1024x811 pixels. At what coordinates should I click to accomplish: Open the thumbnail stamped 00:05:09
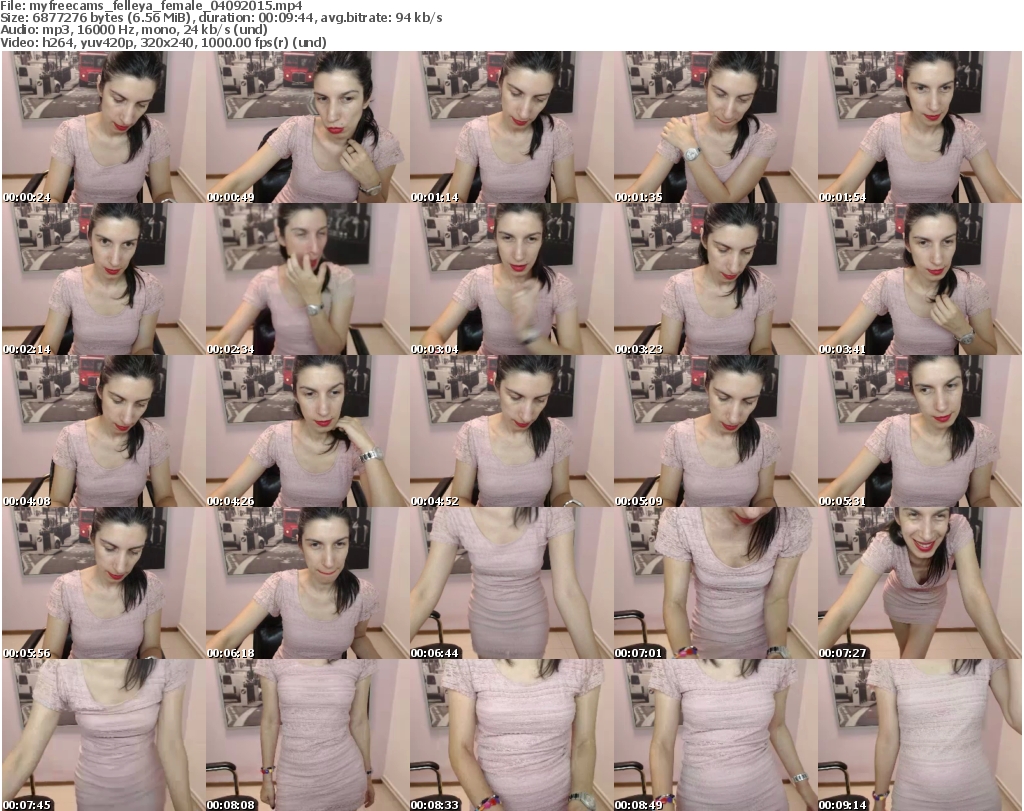click(x=715, y=432)
